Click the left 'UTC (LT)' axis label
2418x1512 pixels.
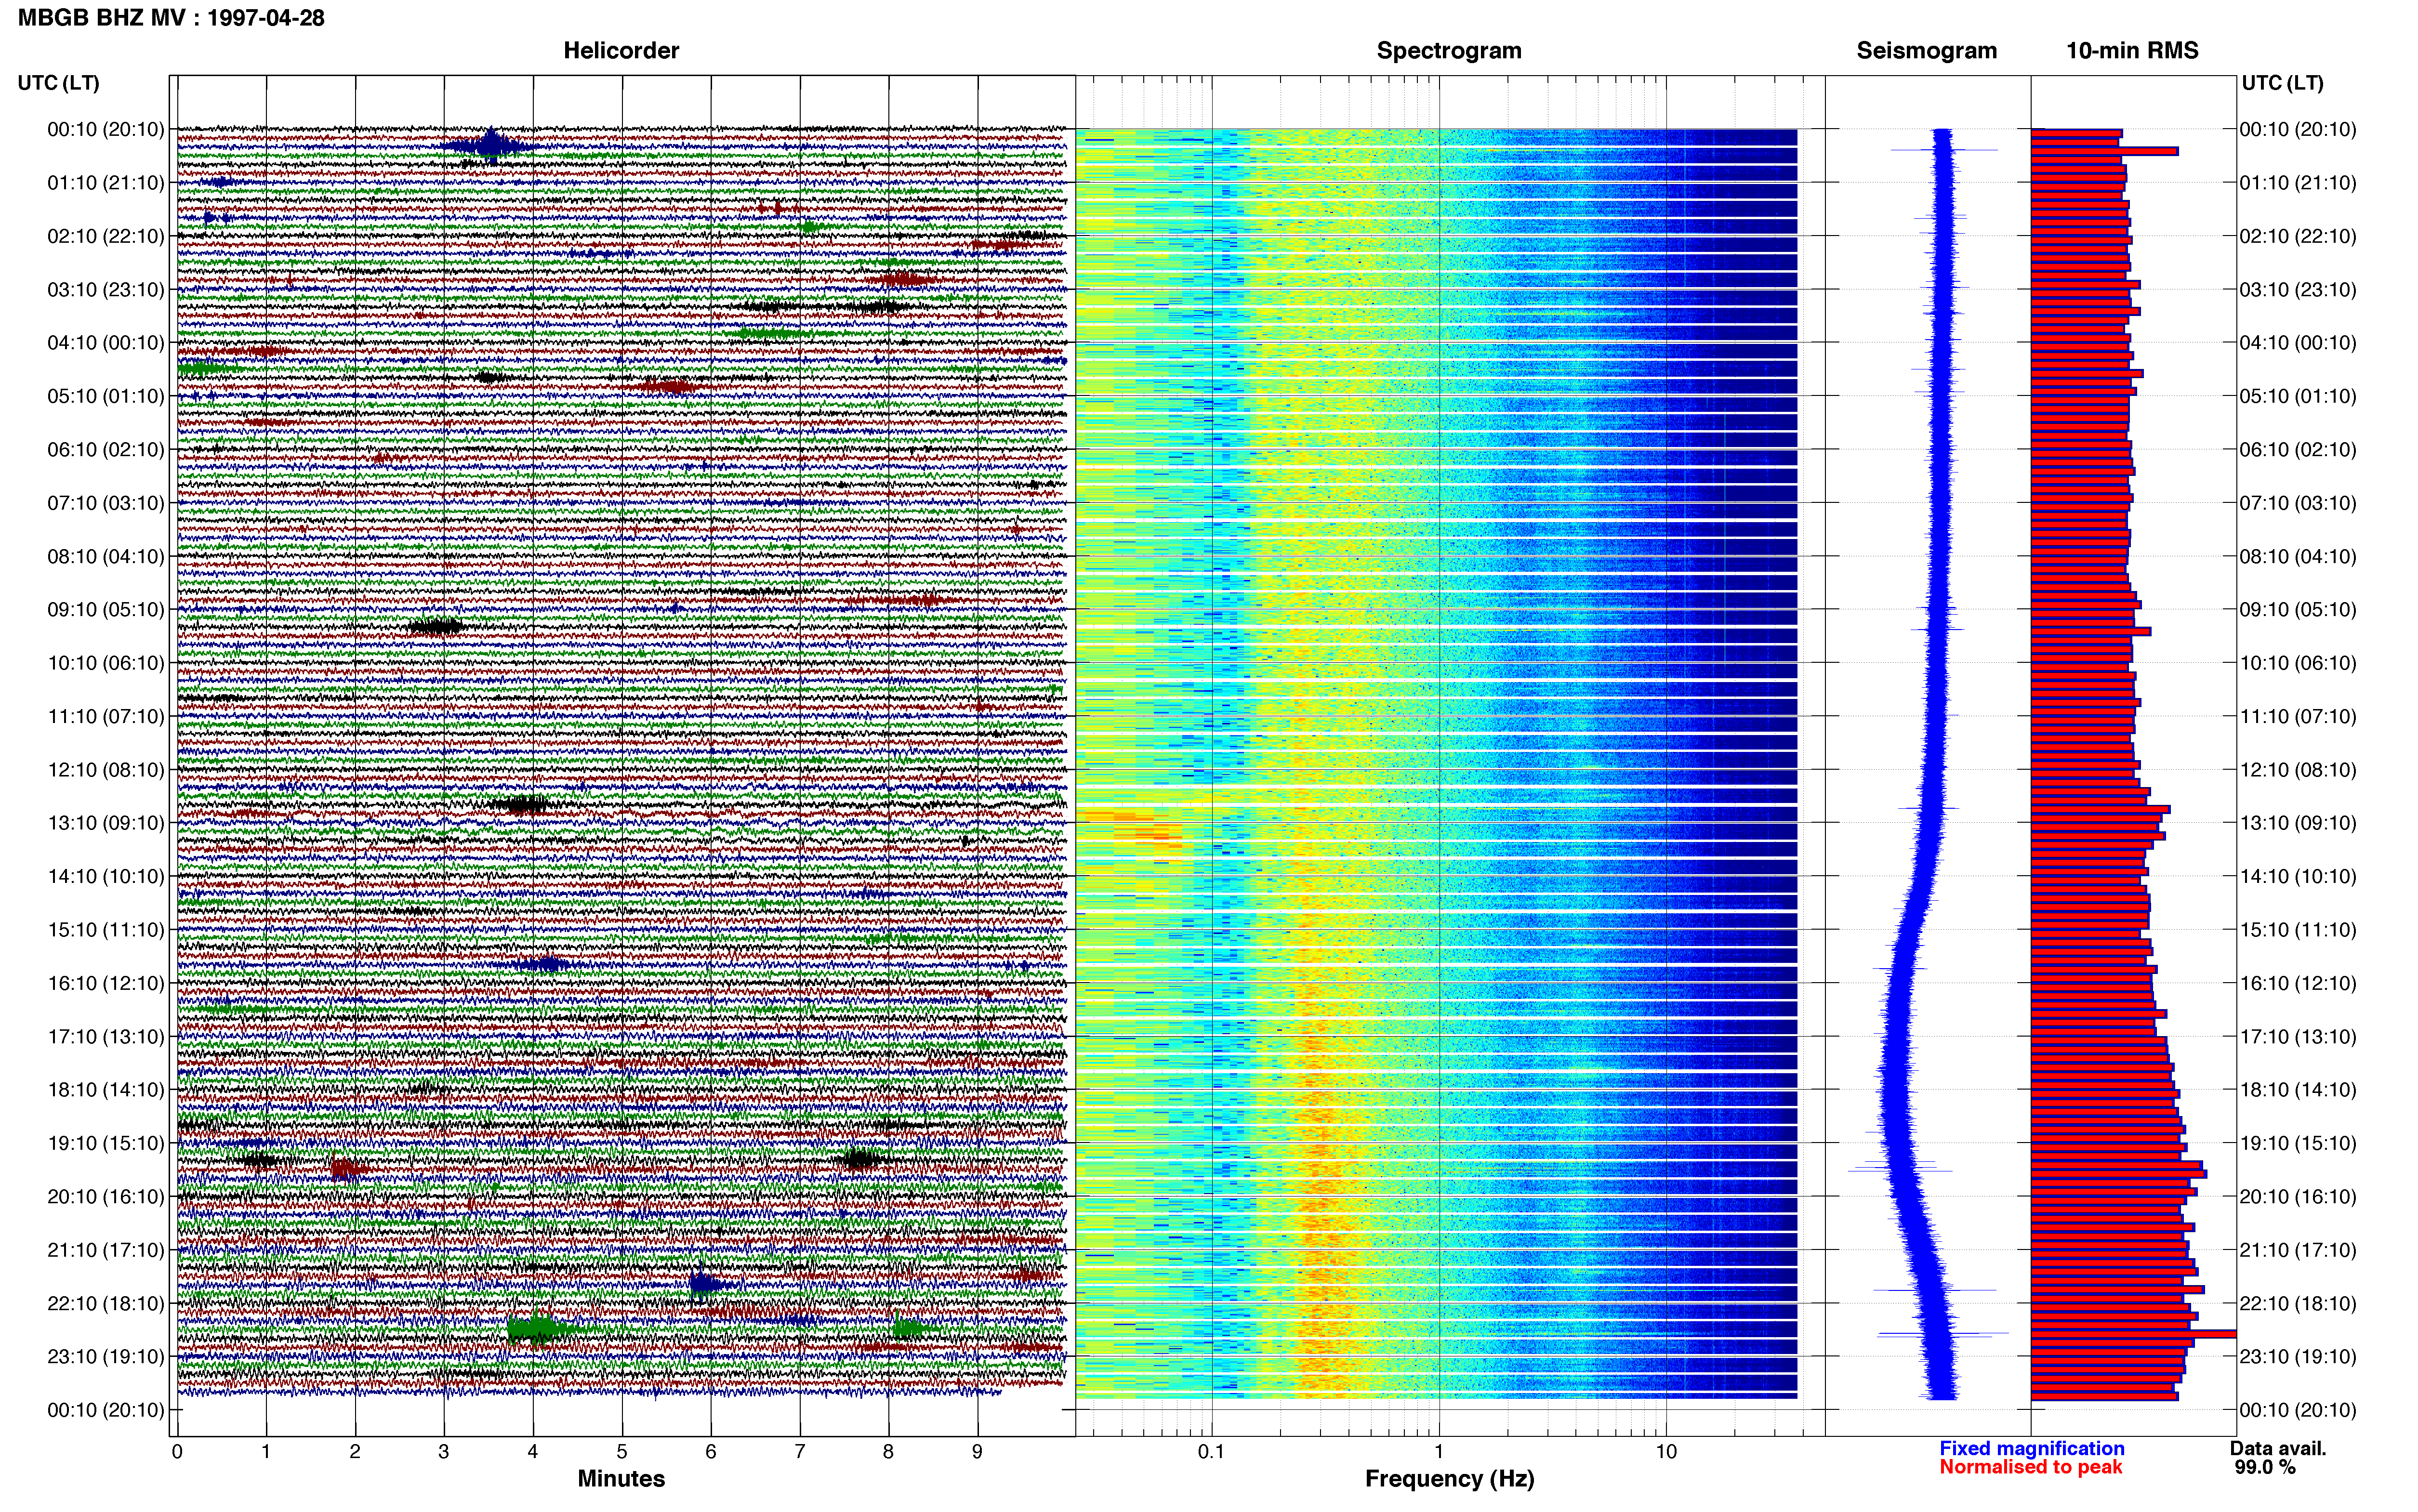[58, 83]
